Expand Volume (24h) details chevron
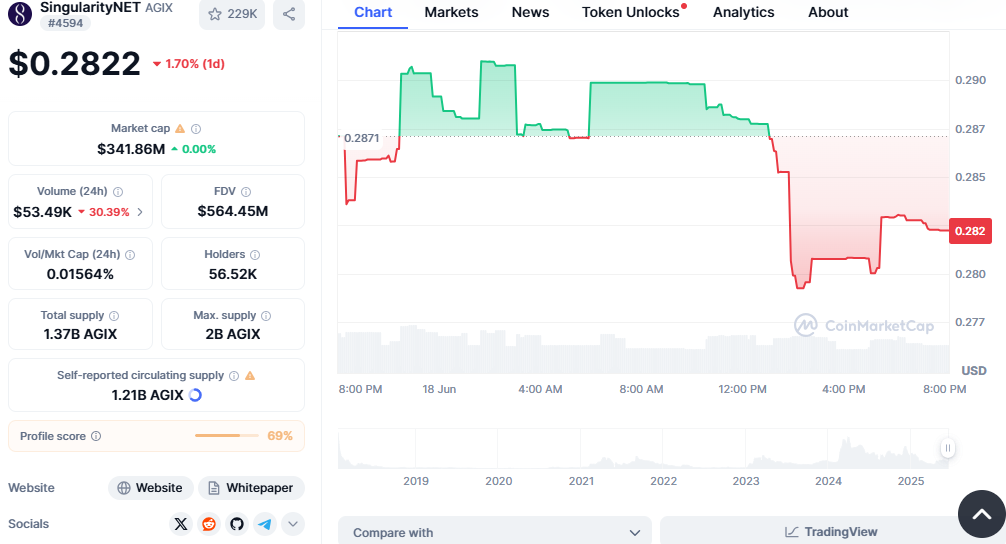The height and width of the screenshot is (544, 1006). (140, 212)
